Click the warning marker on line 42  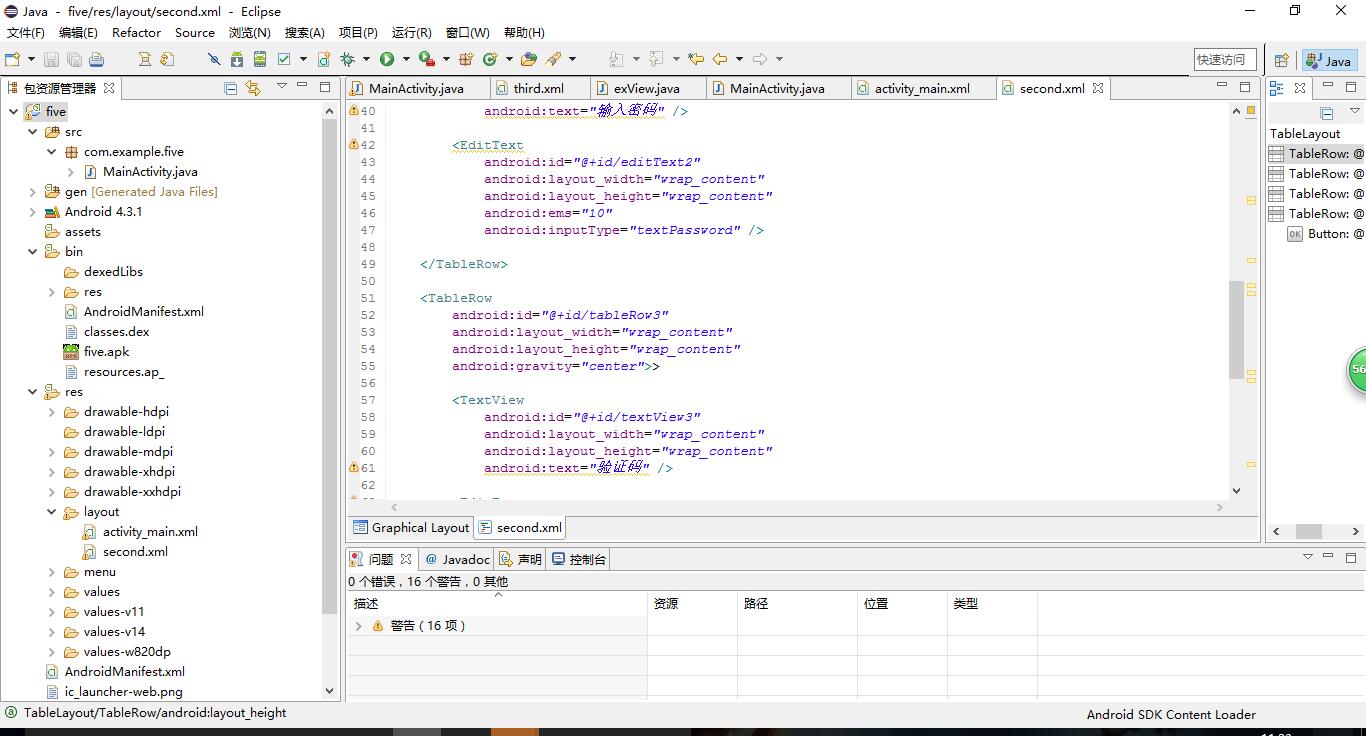click(x=354, y=145)
